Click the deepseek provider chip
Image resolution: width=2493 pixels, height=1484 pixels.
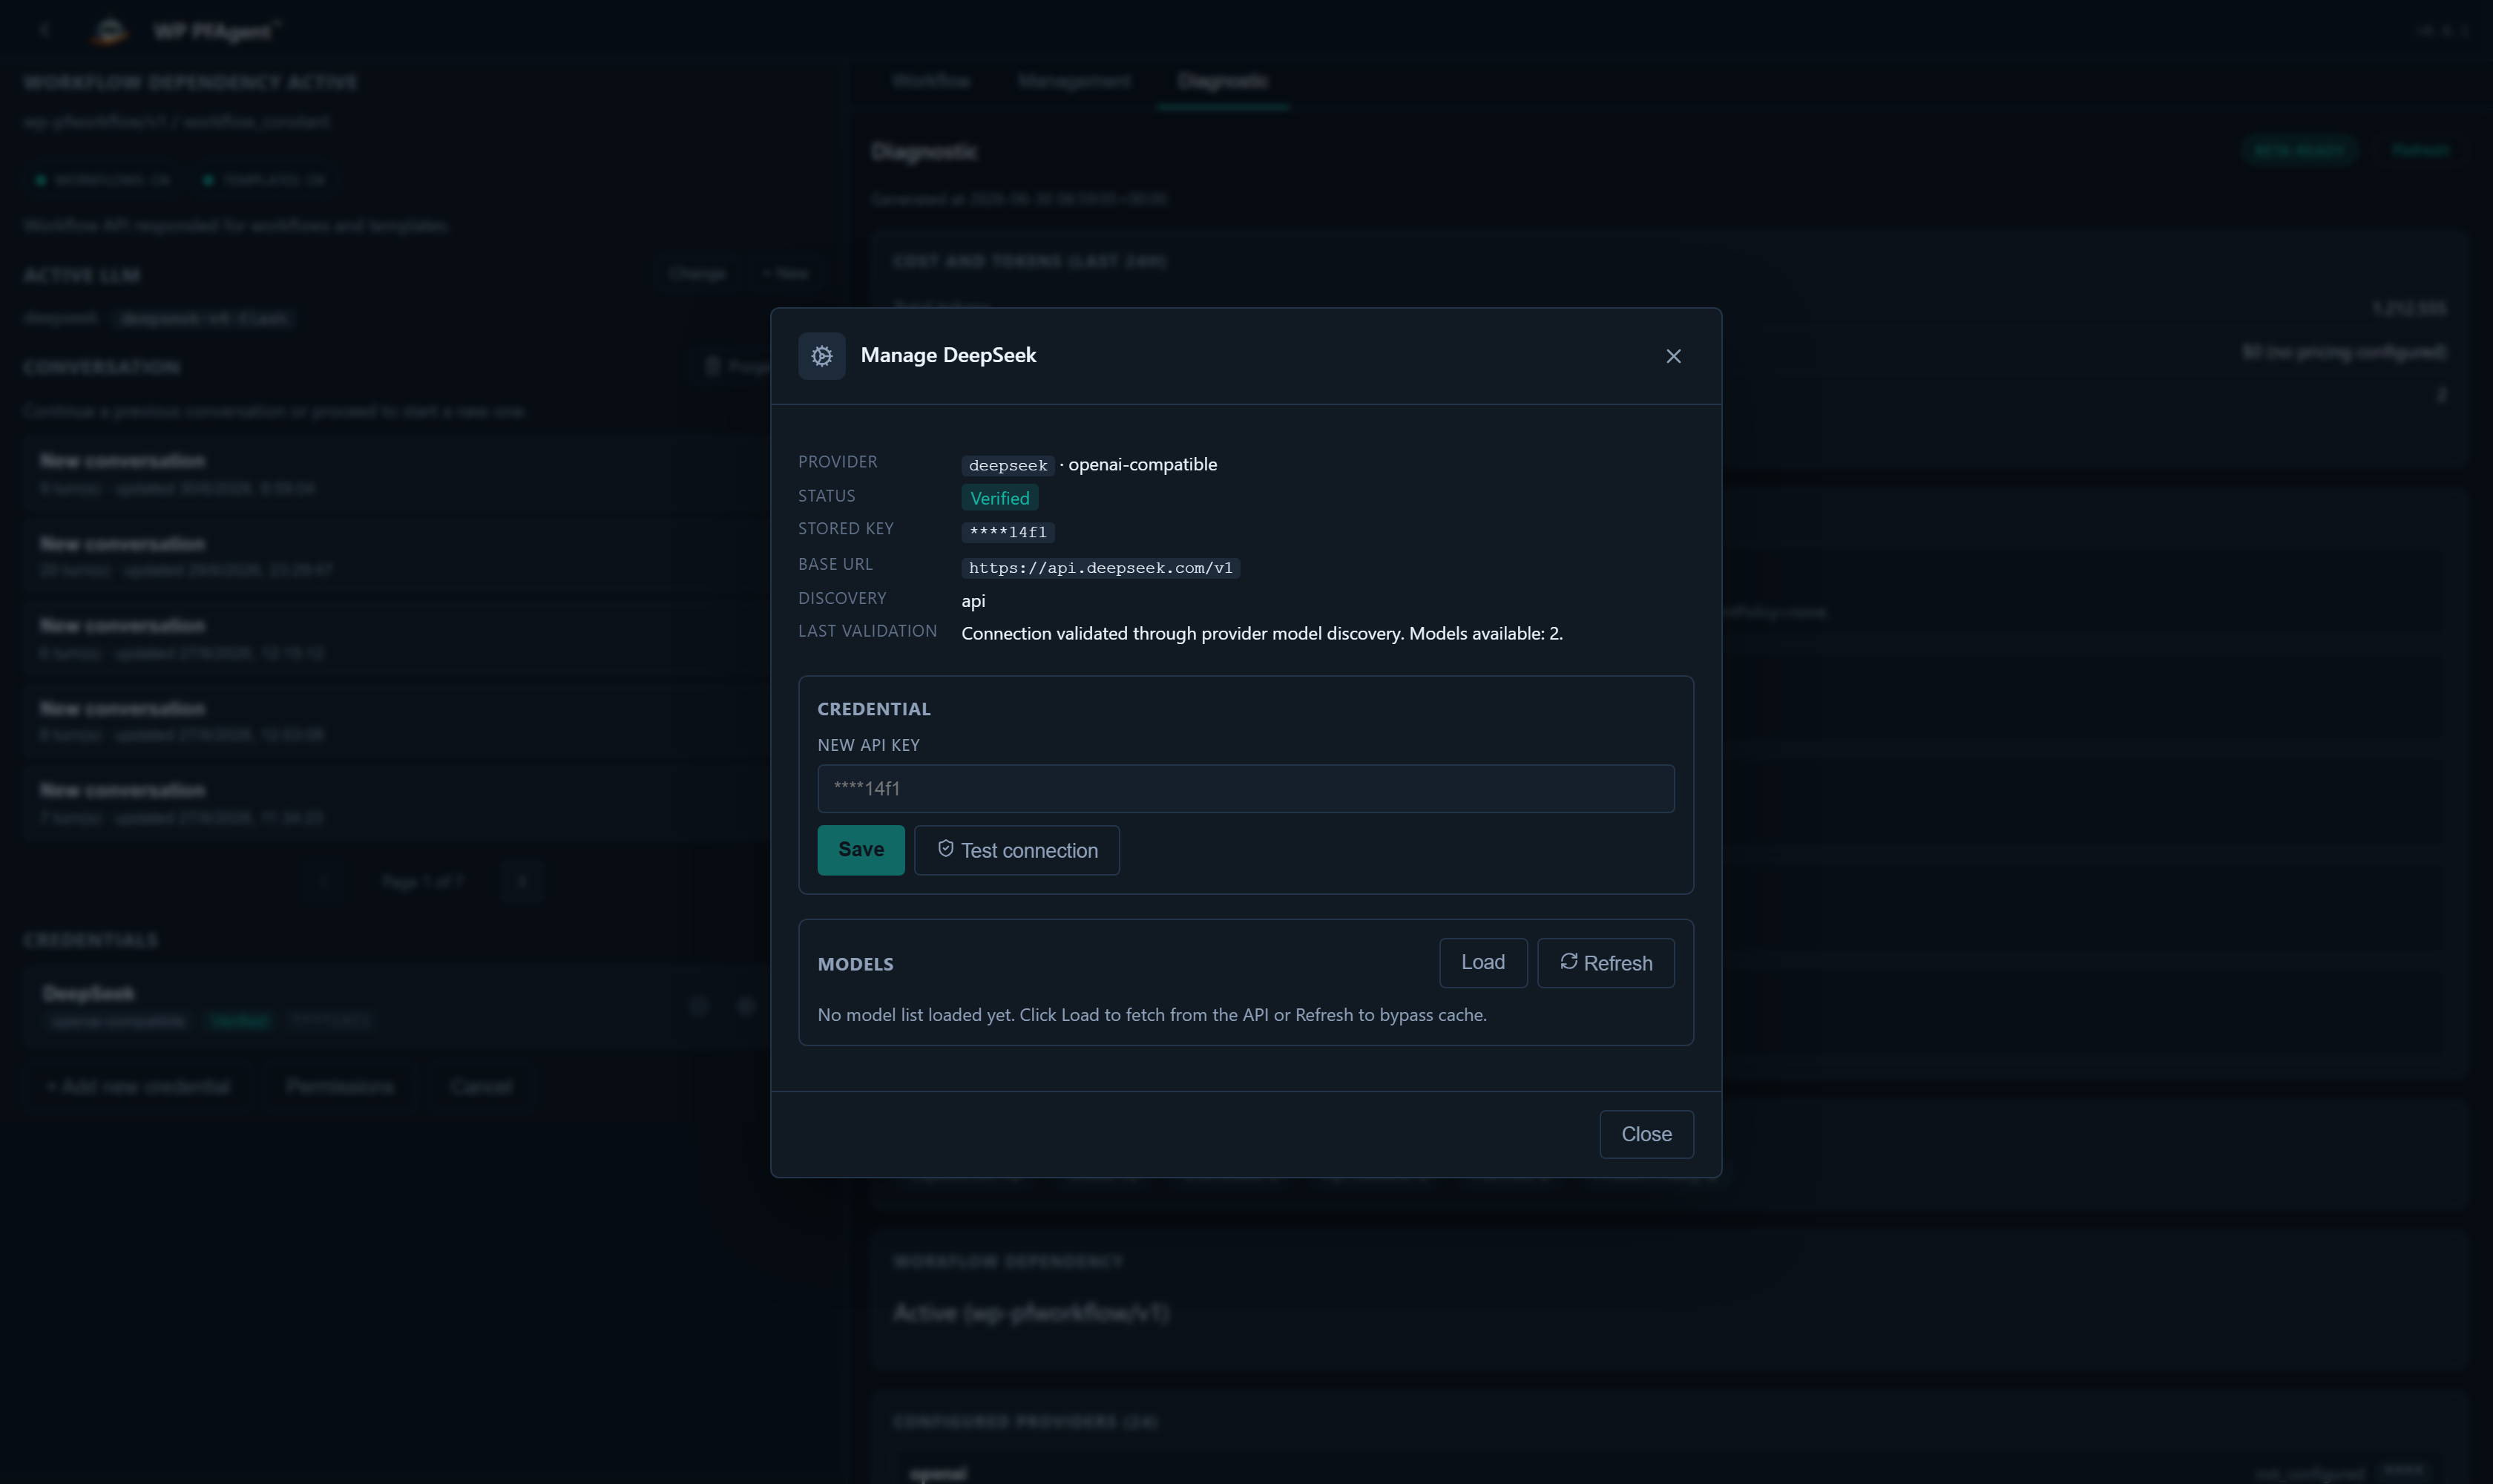point(1007,466)
